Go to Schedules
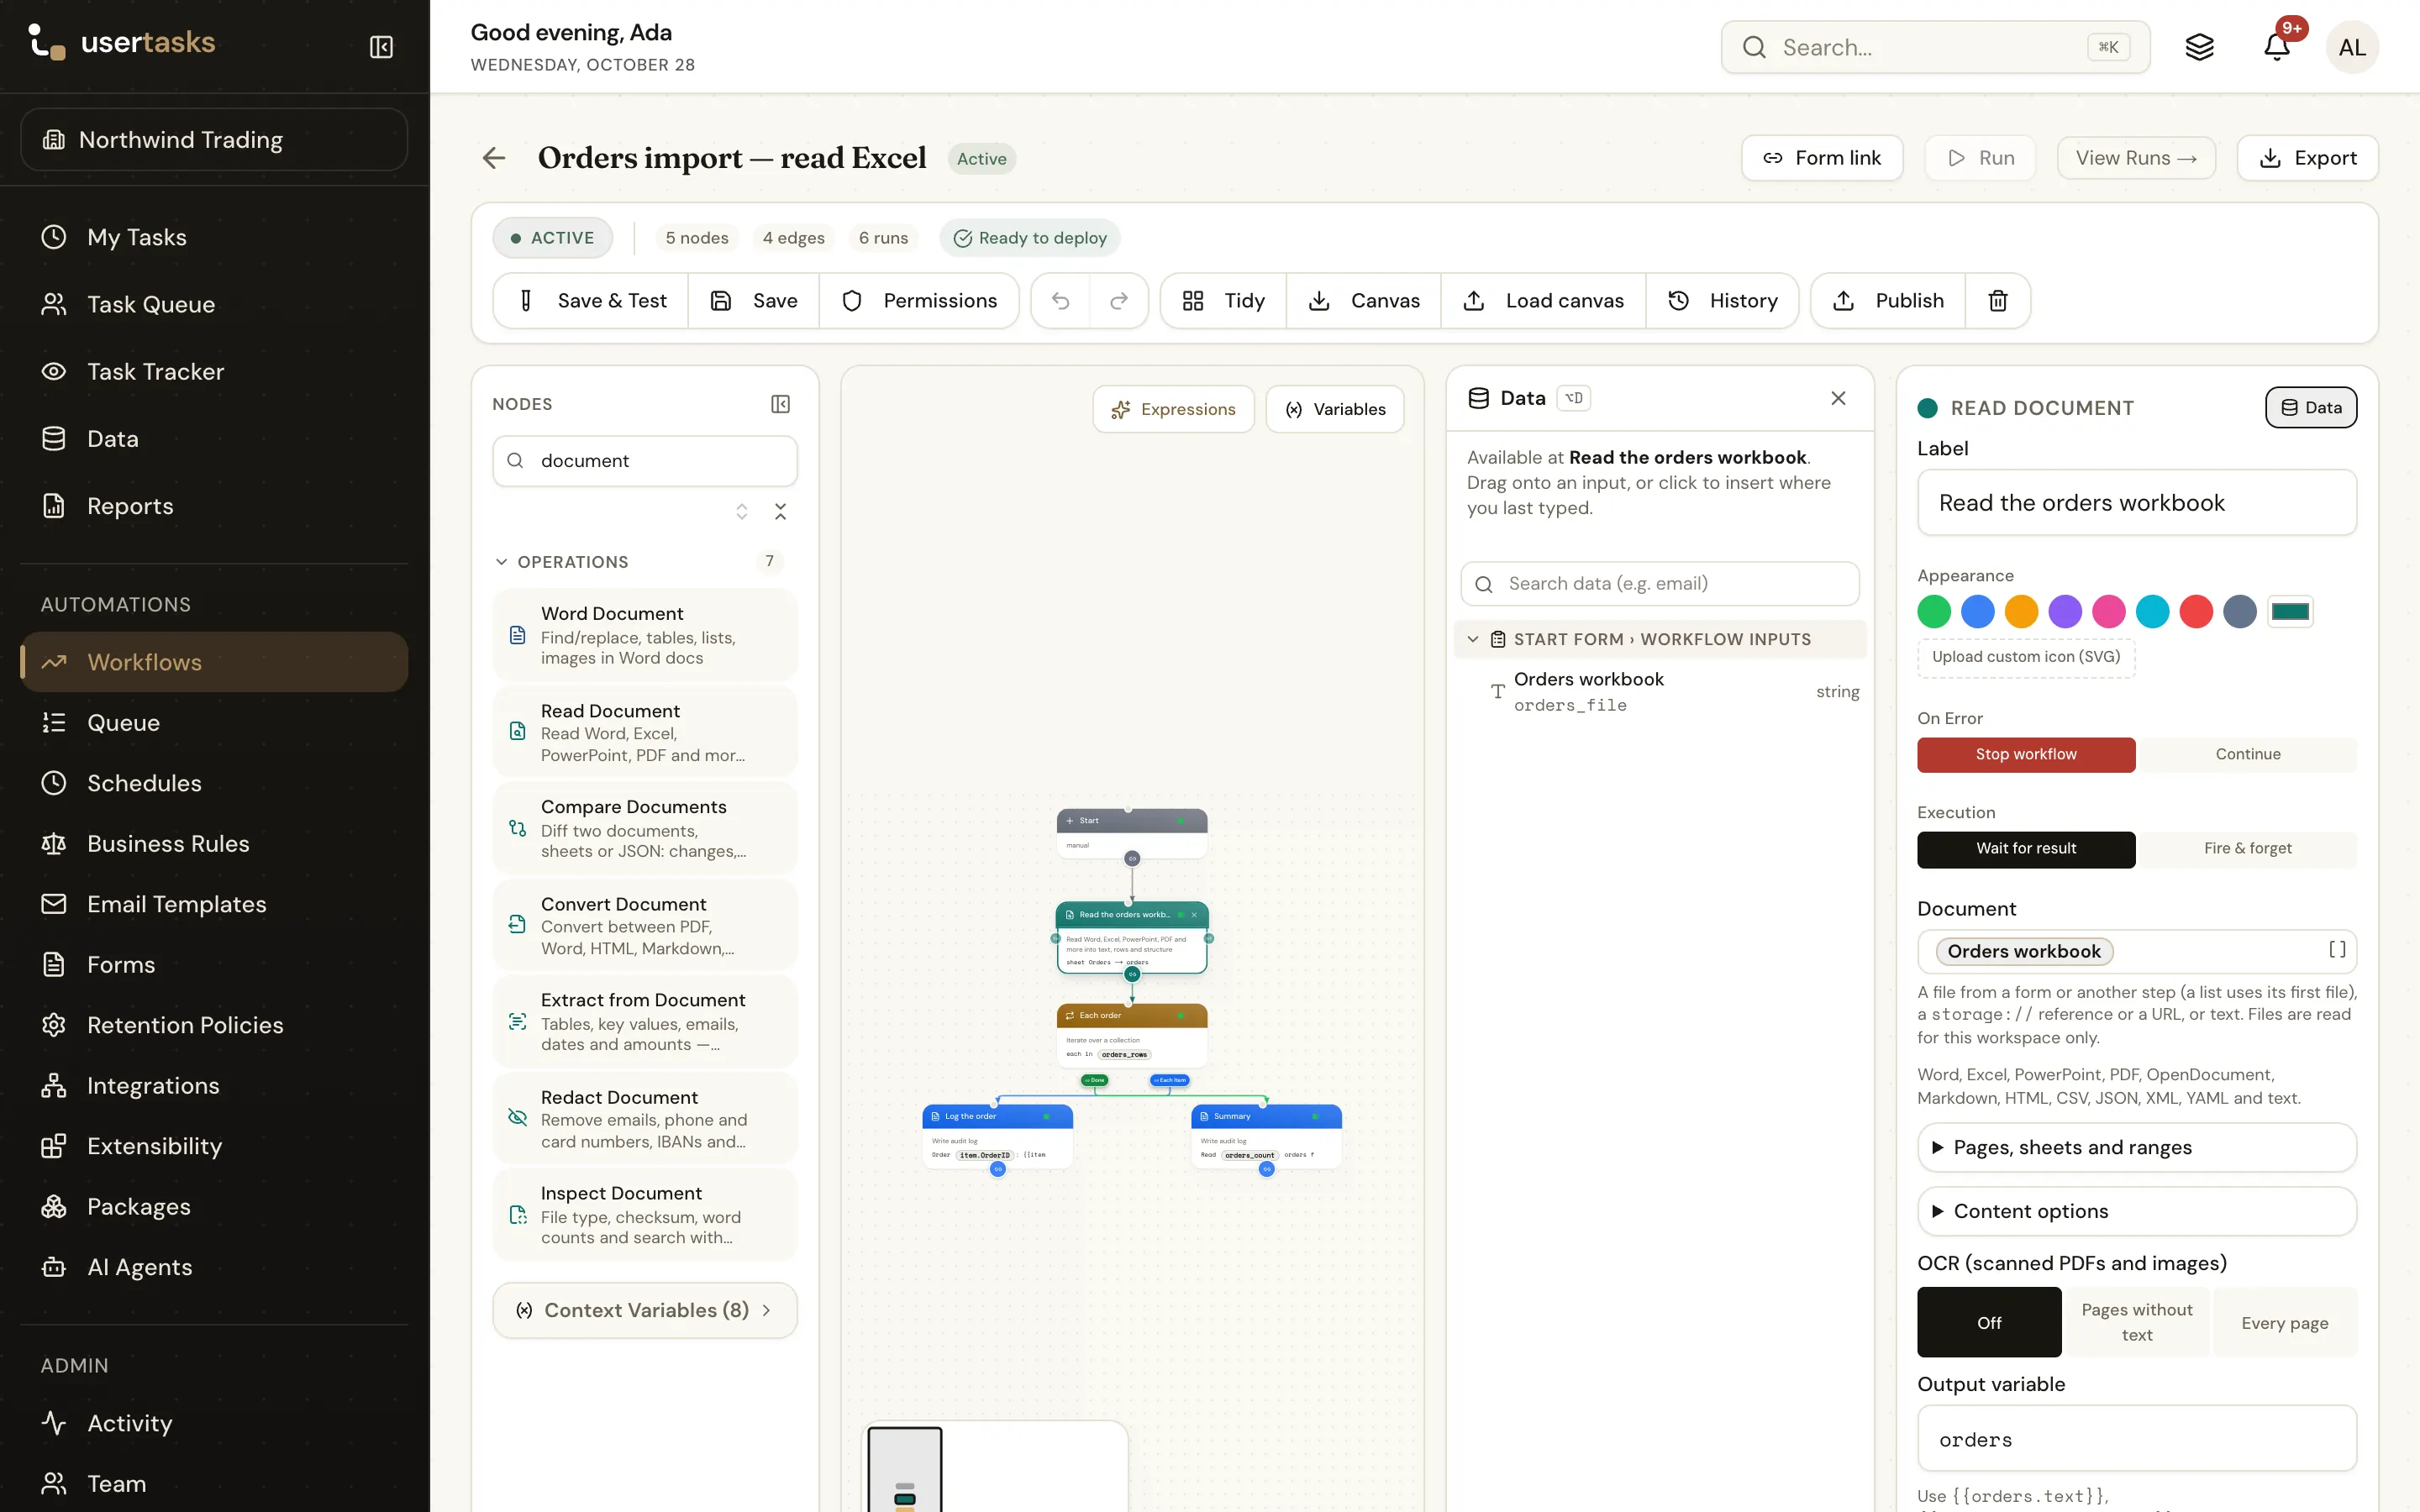Image resolution: width=2420 pixels, height=1512 pixels. pos(214,783)
